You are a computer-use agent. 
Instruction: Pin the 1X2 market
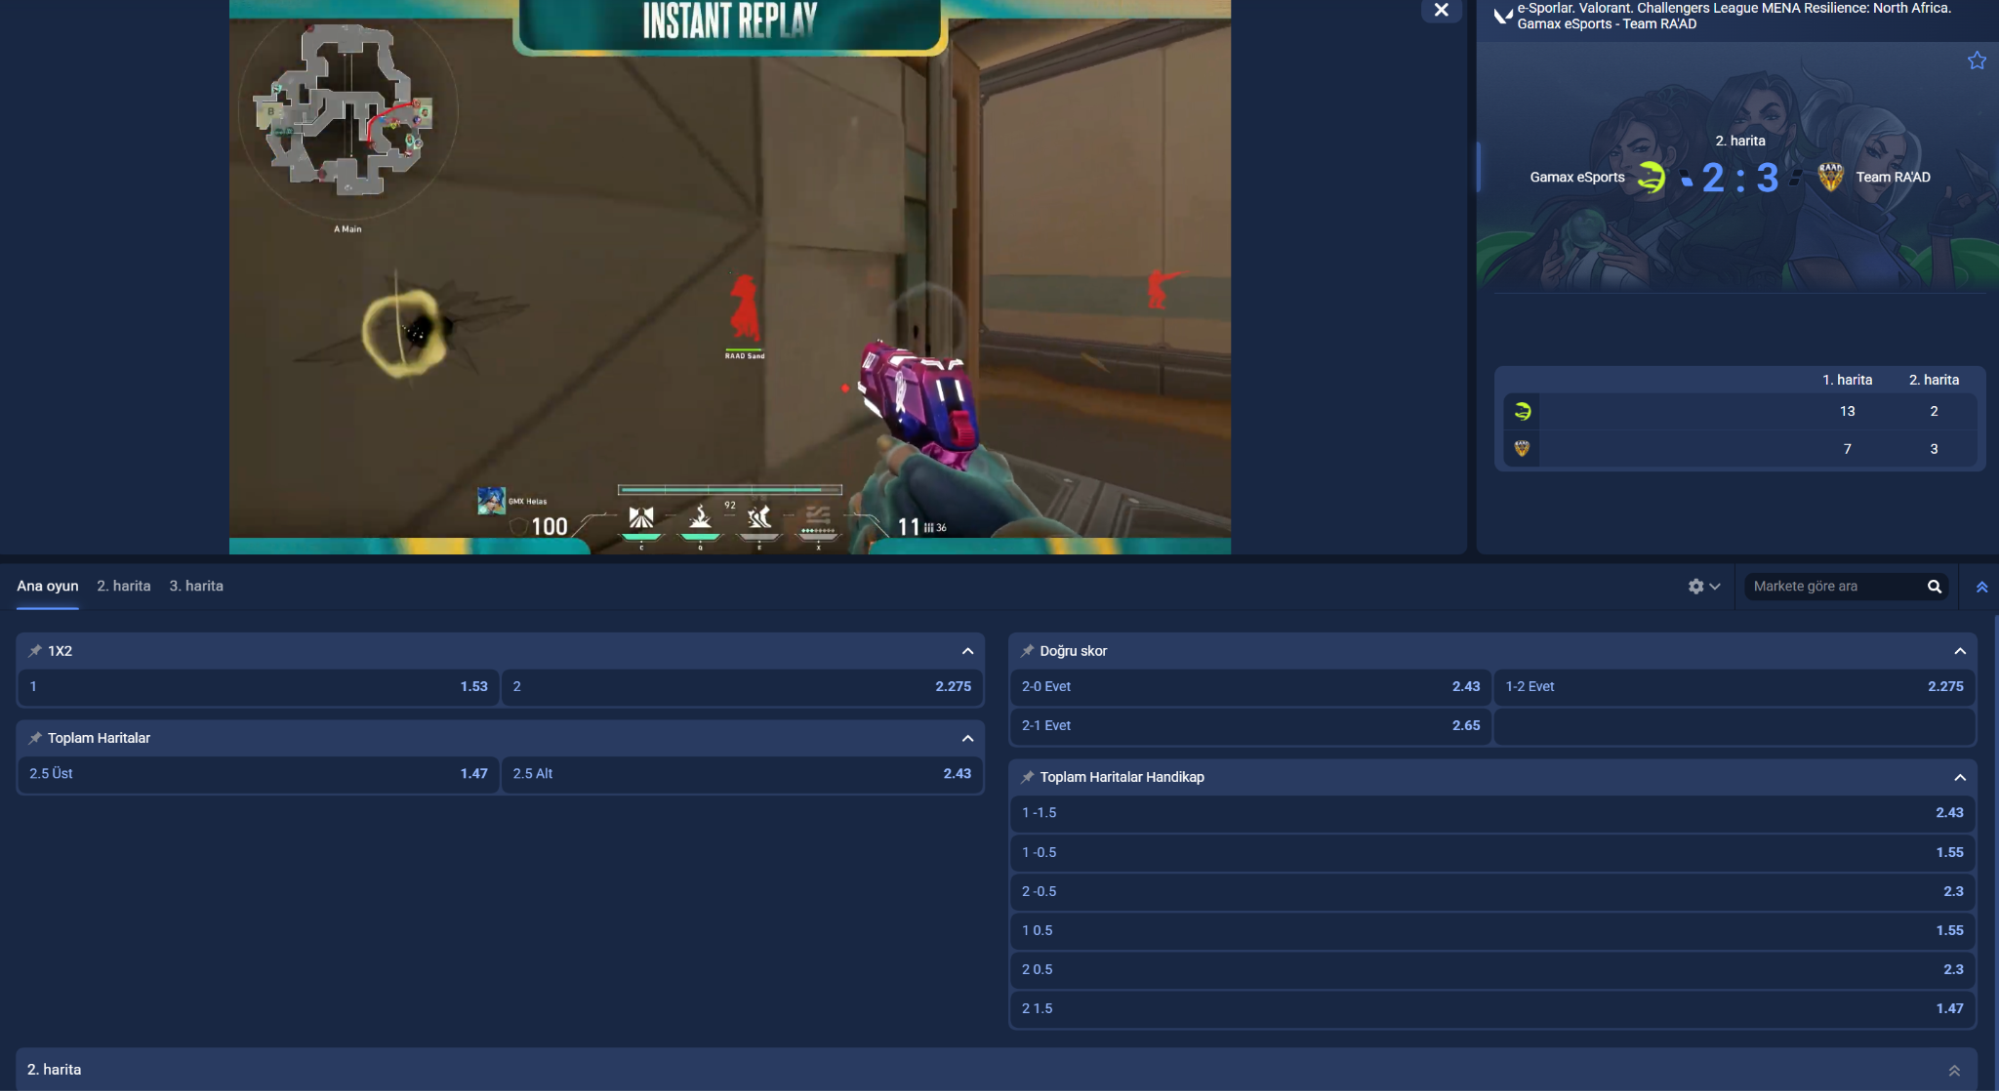(x=35, y=651)
